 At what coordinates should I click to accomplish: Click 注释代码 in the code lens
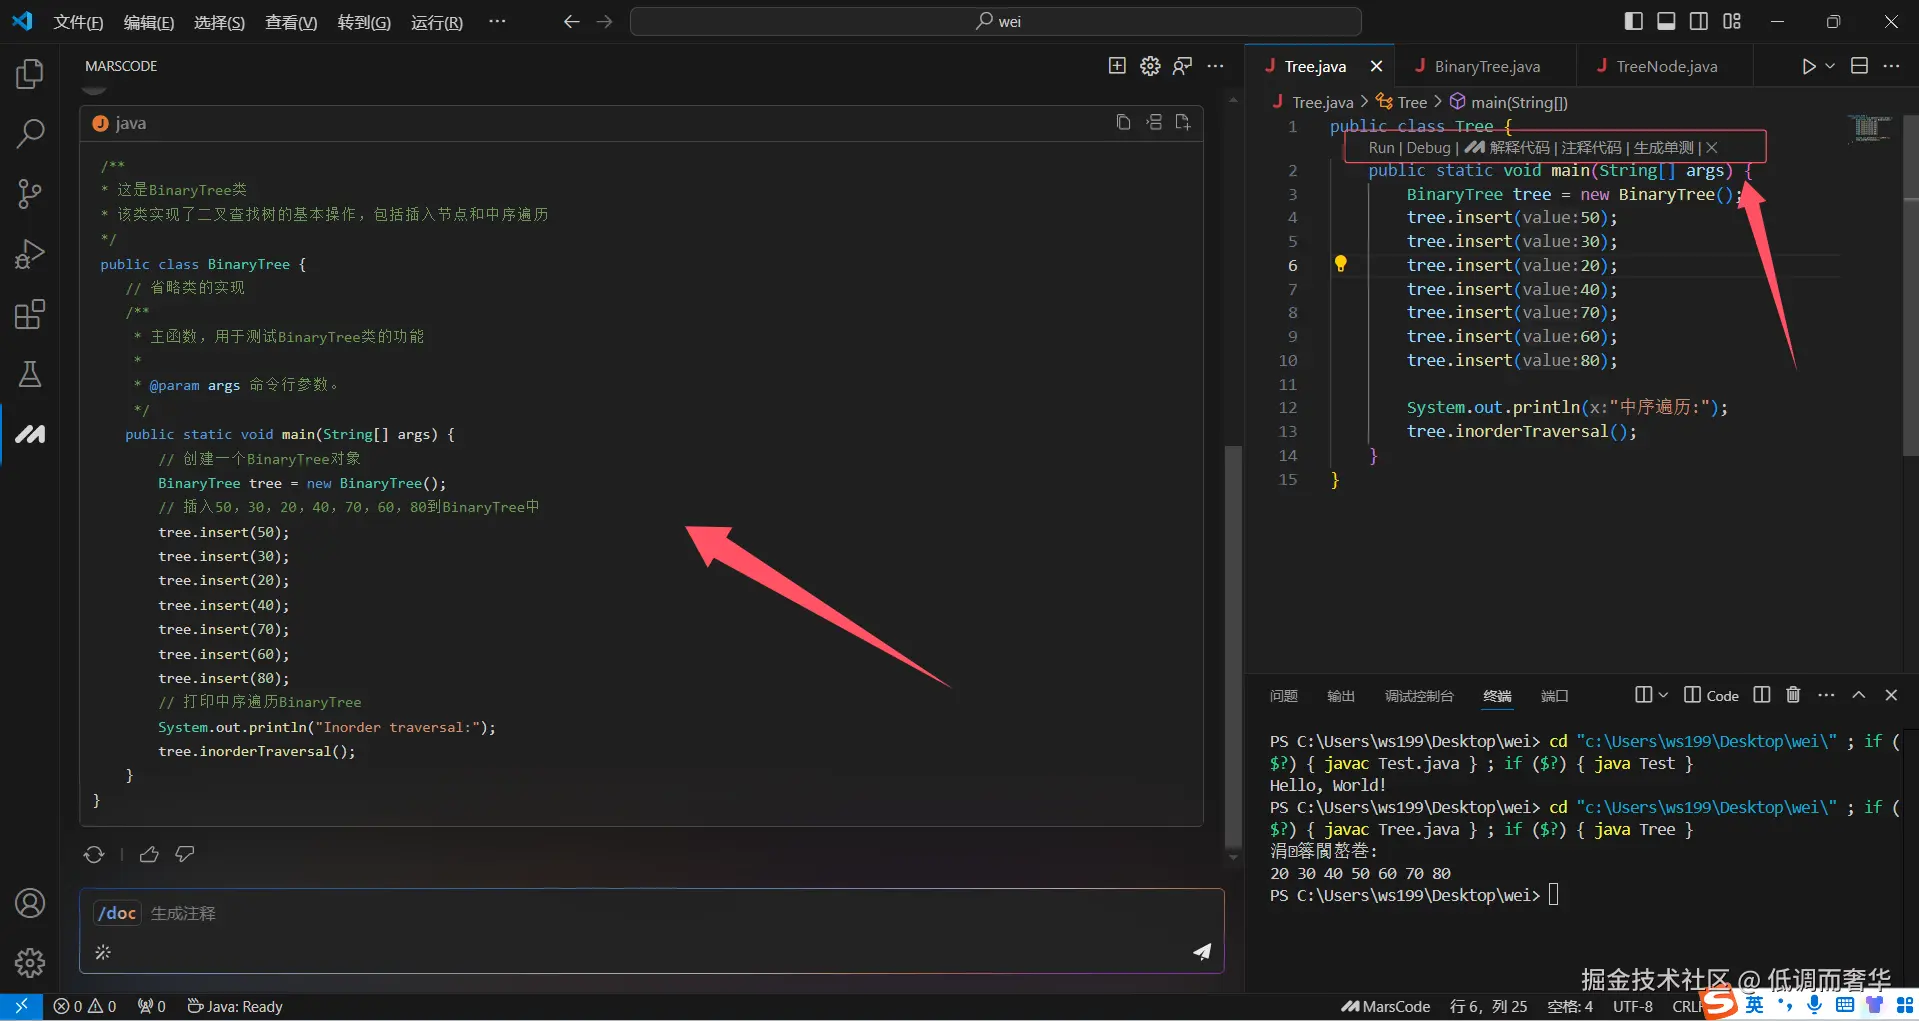click(x=1591, y=147)
